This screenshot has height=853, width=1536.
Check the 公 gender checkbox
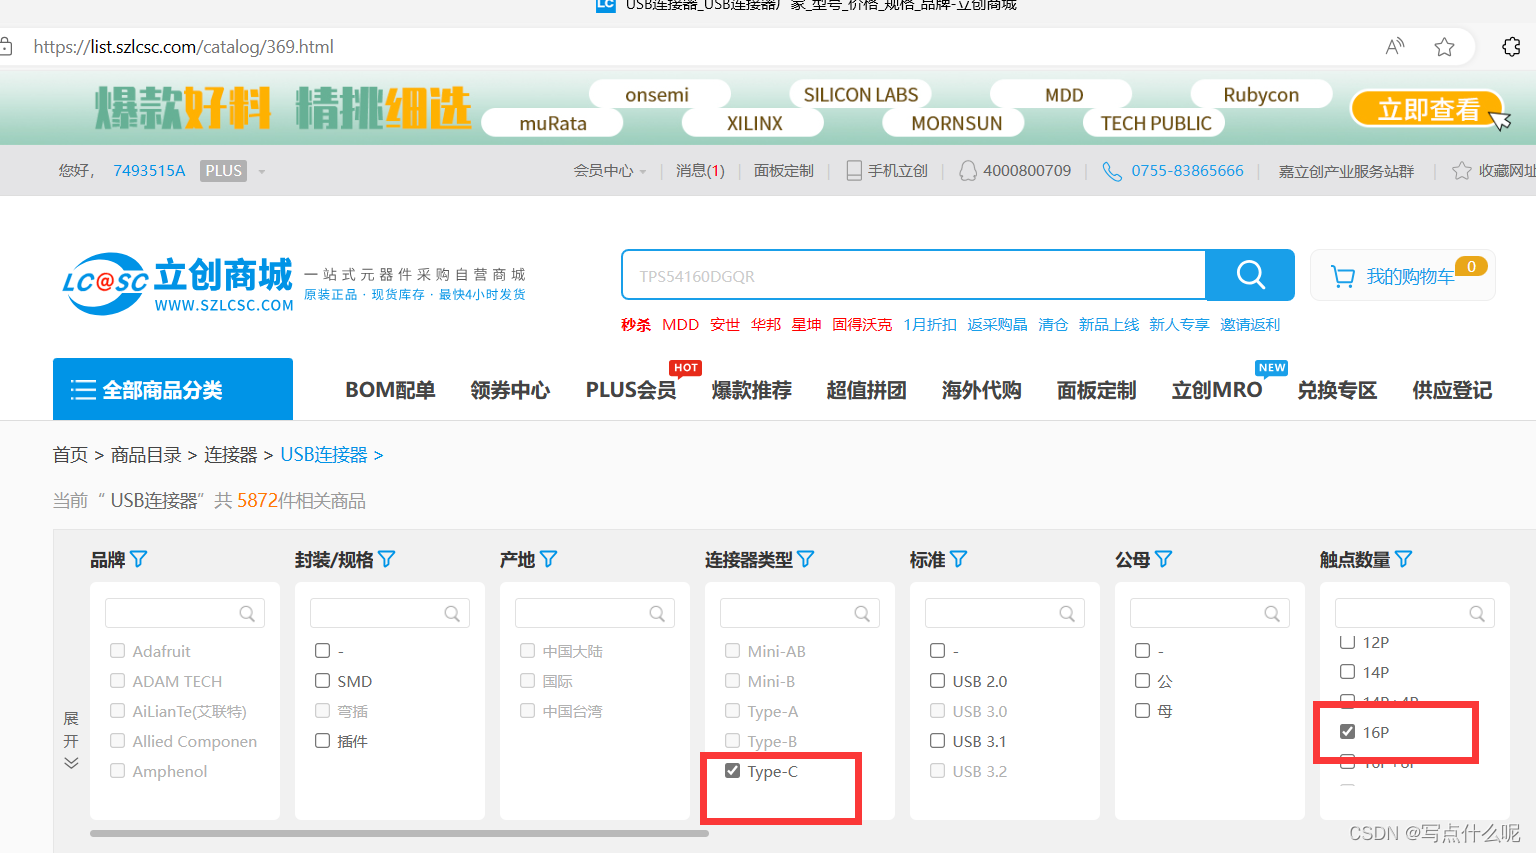pyautogui.click(x=1143, y=681)
